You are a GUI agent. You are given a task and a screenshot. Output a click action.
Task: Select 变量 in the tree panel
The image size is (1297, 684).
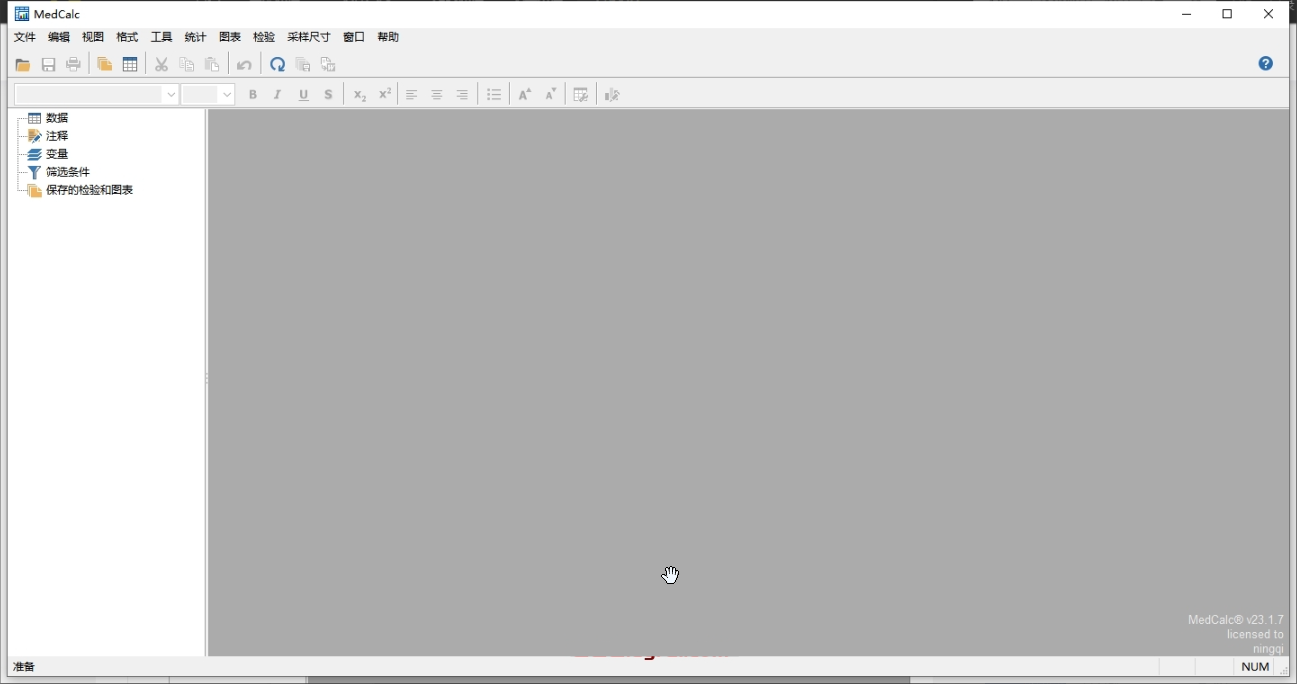57,154
